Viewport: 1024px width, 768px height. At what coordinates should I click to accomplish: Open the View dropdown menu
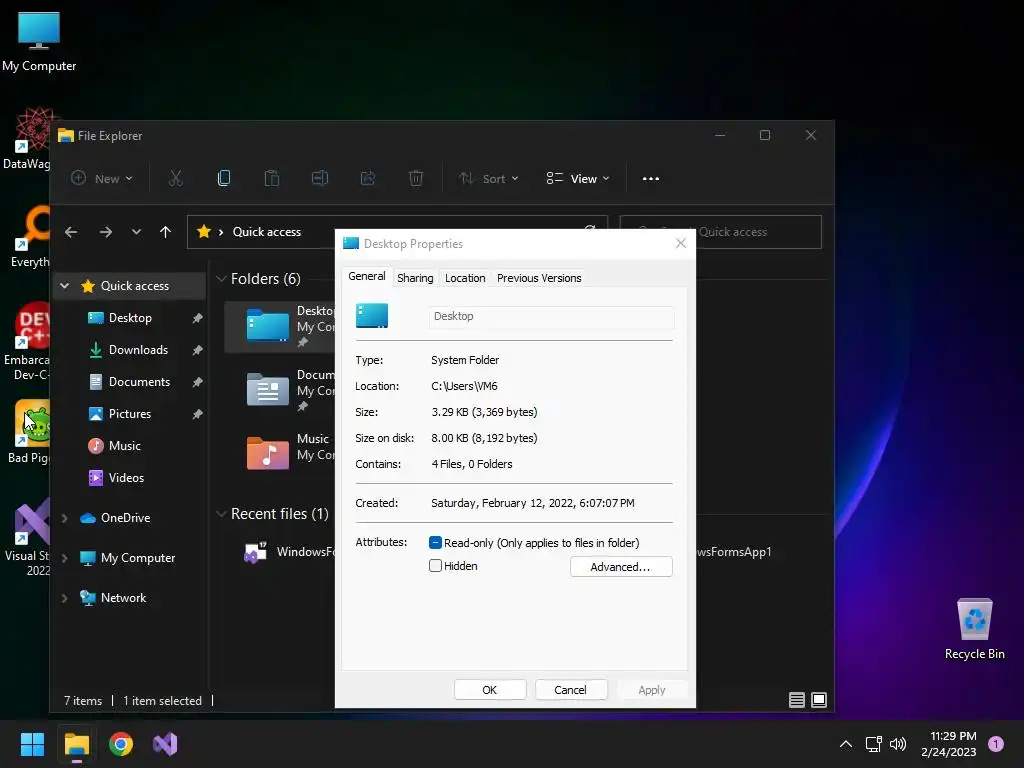click(x=578, y=178)
